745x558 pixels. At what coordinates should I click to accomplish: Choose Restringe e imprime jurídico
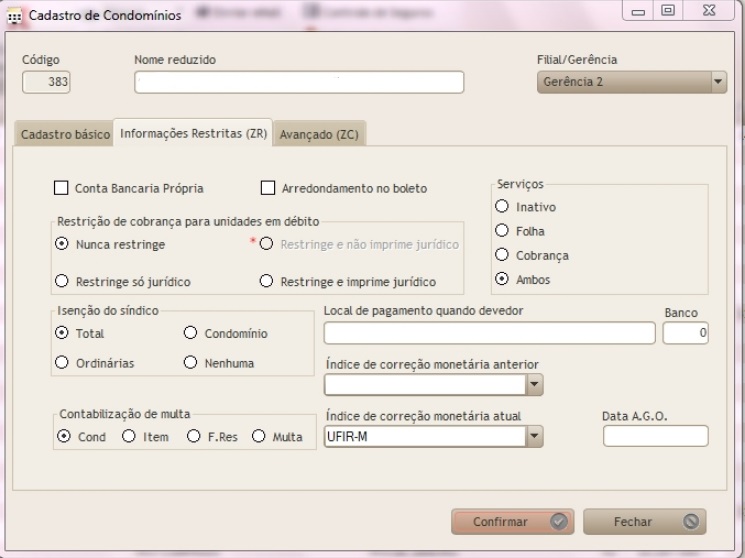click(266, 281)
